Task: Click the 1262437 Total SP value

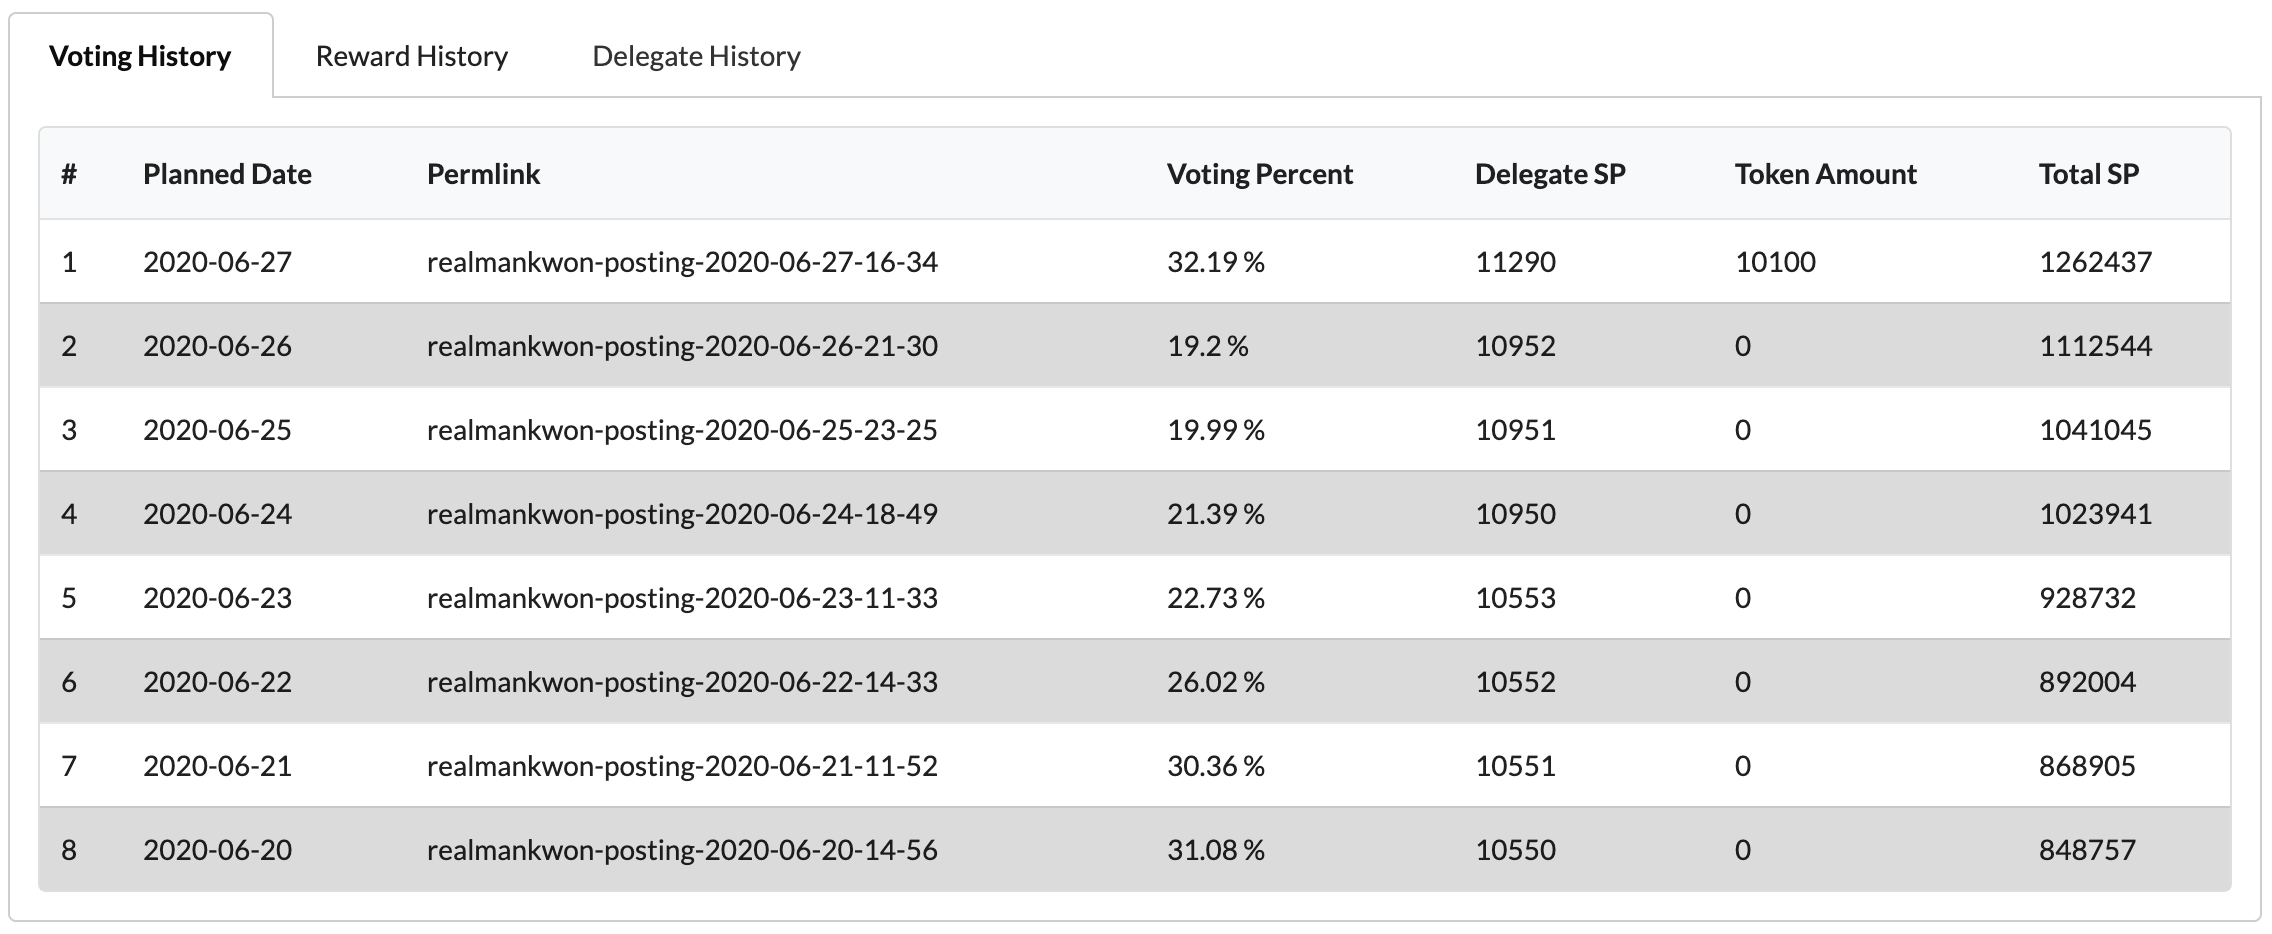Action: click(2095, 262)
